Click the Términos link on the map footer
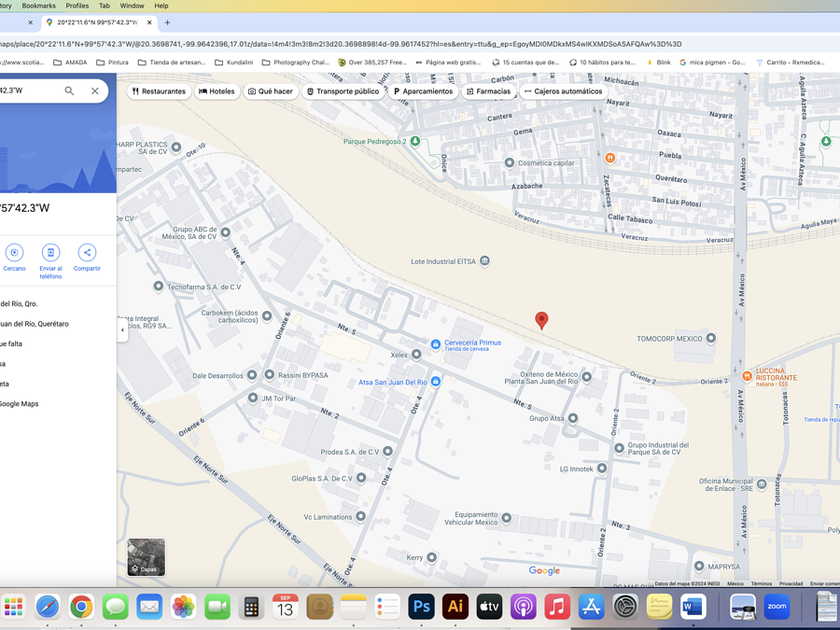The image size is (840, 630). (761, 583)
